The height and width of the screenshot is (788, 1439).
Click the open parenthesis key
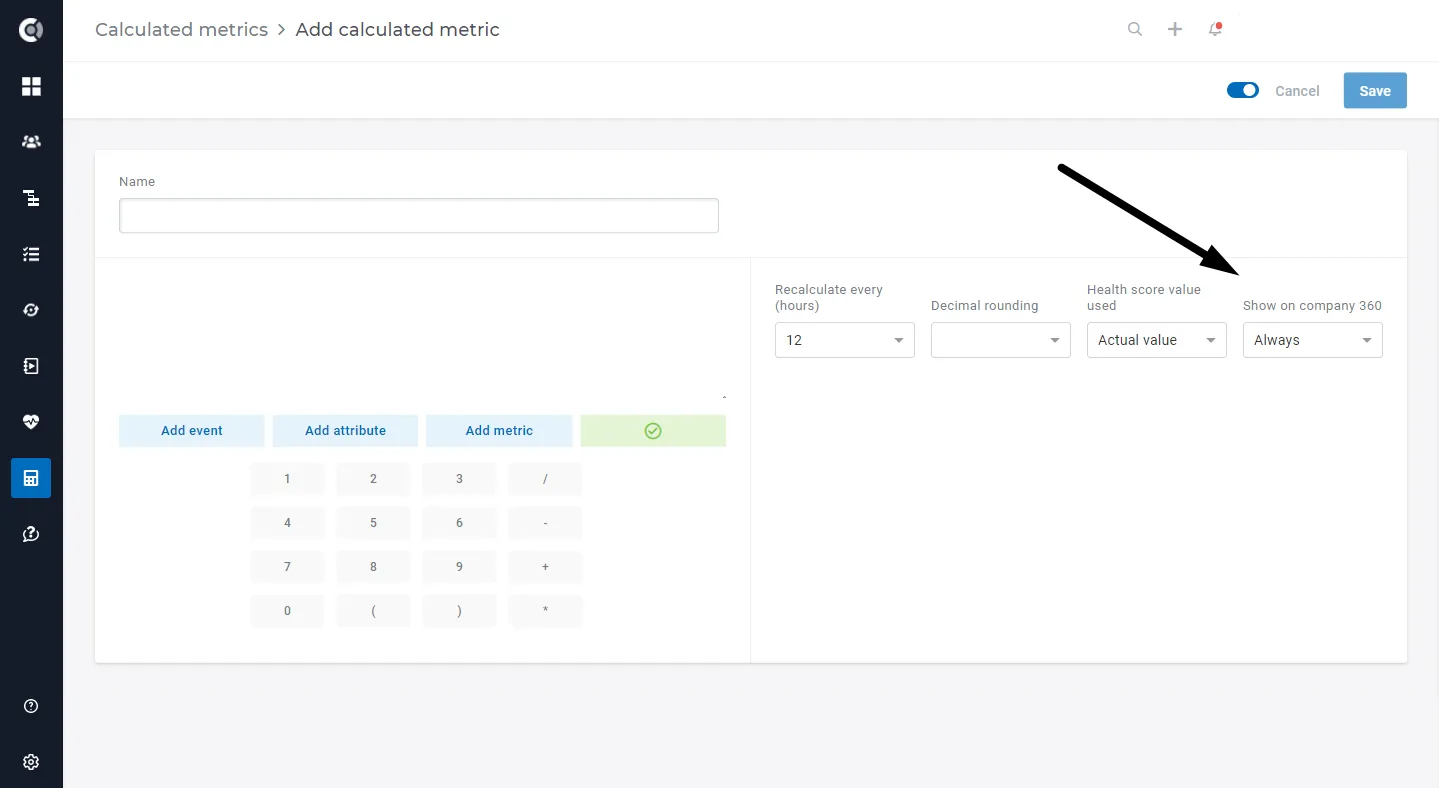(x=373, y=611)
